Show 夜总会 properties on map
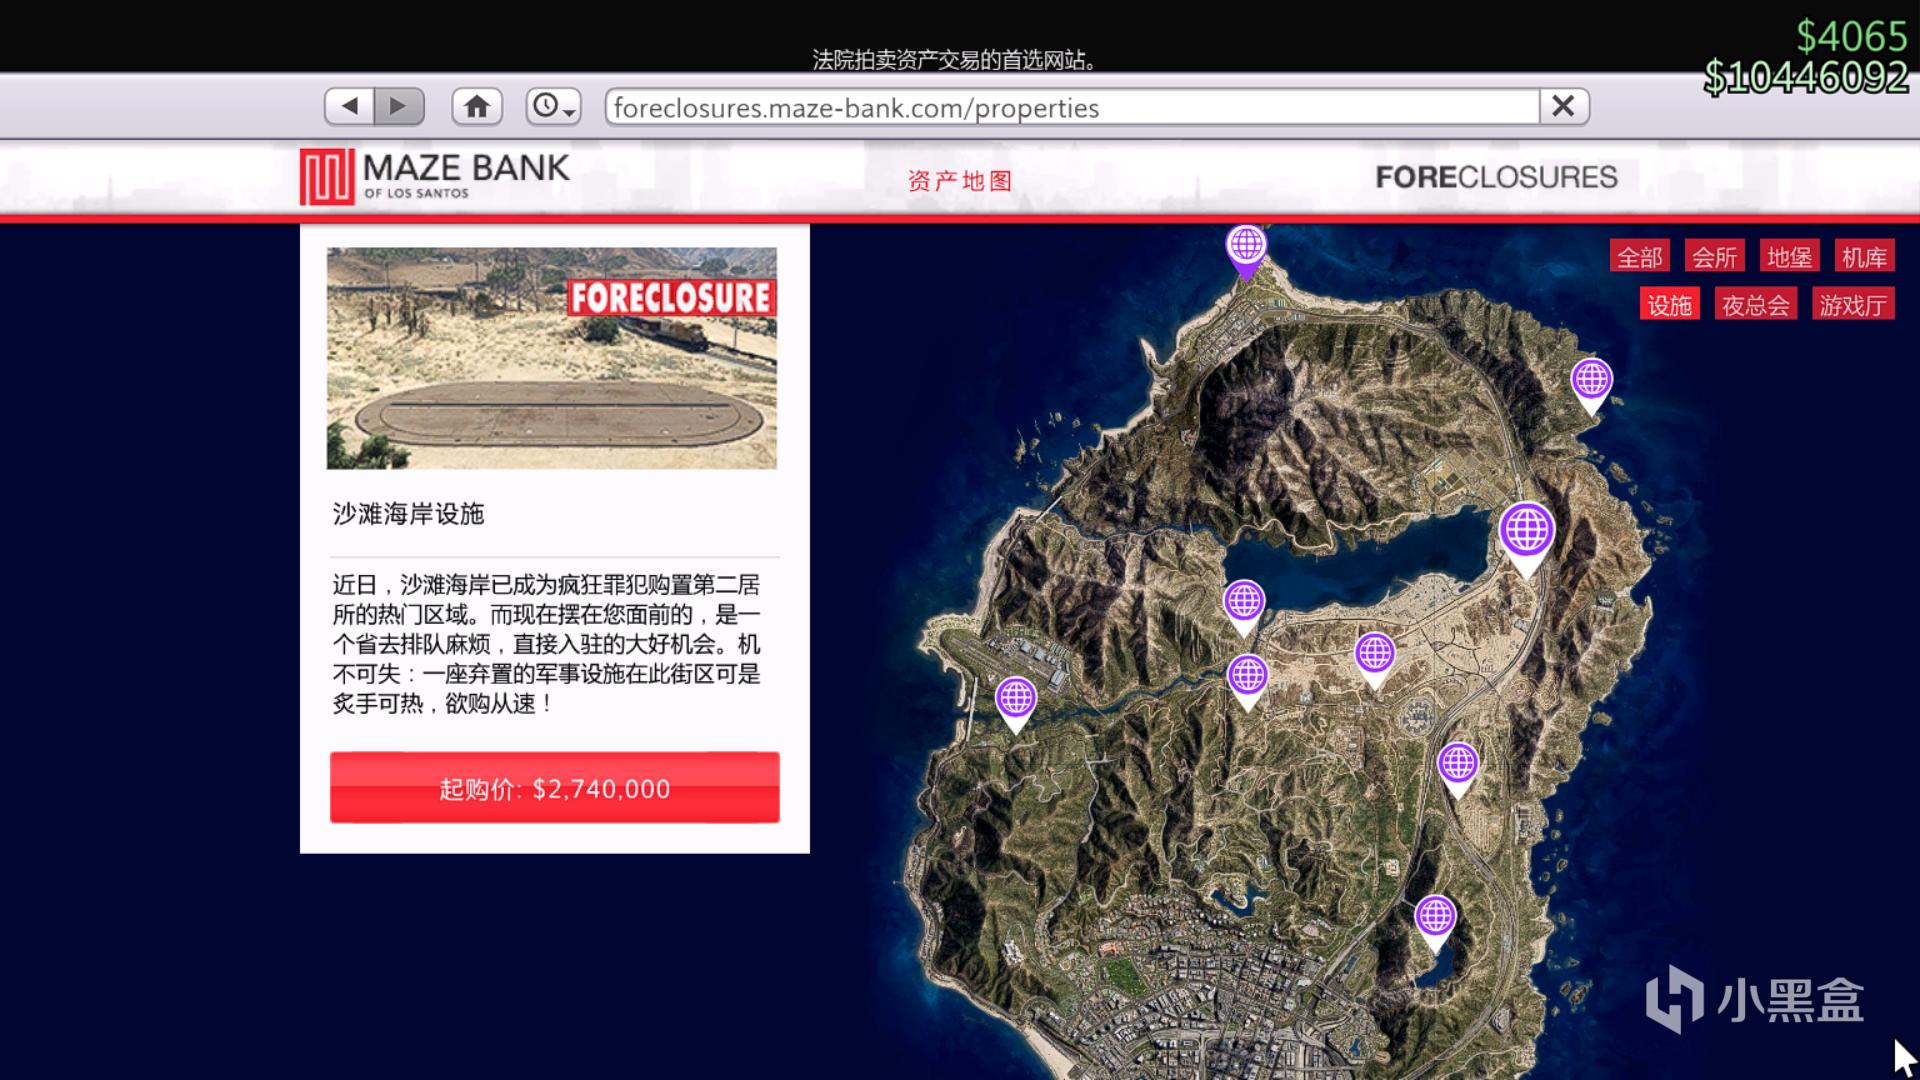1920x1080 pixels. coord(1755,305)
